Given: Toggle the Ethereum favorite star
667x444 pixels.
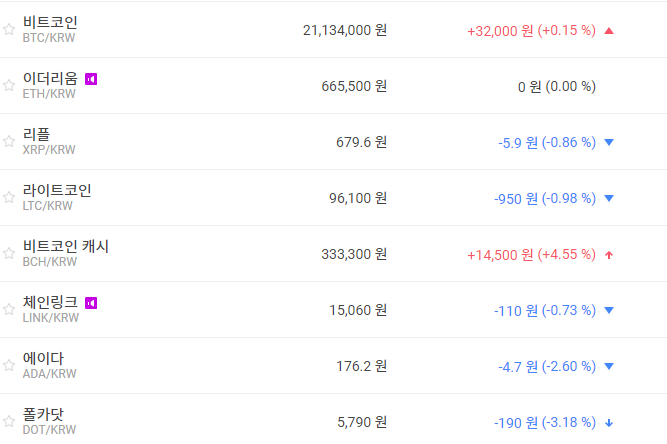Looking at the screenshot, I should (9, 86).
